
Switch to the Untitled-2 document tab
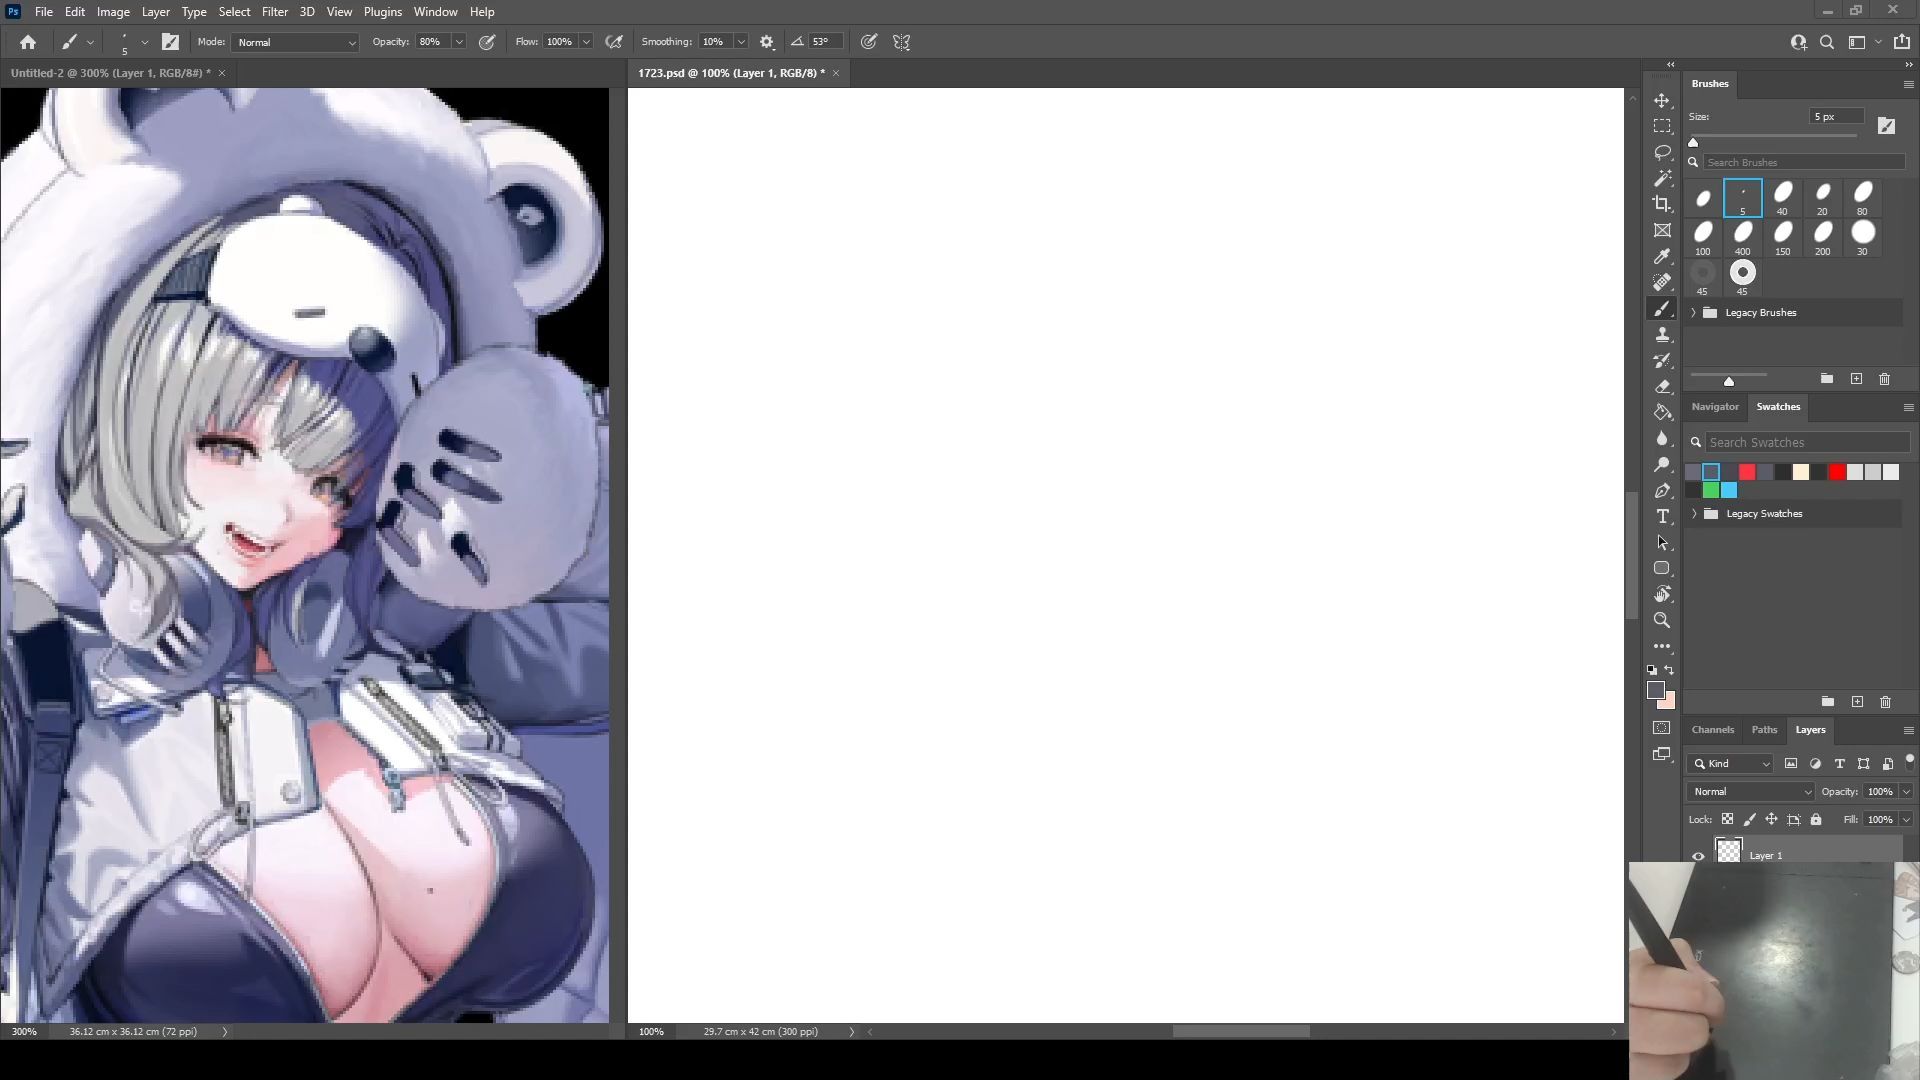point(110,73)
